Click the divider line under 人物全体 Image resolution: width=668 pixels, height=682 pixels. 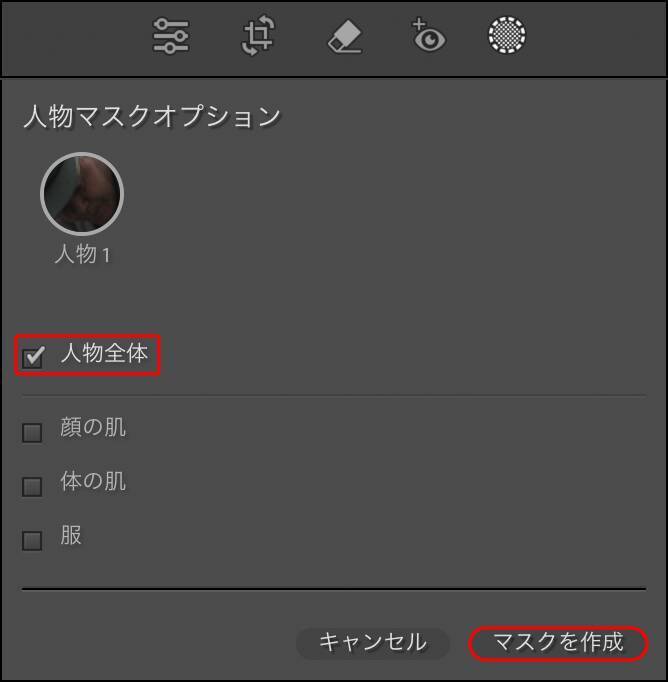(x=334, y=396)
